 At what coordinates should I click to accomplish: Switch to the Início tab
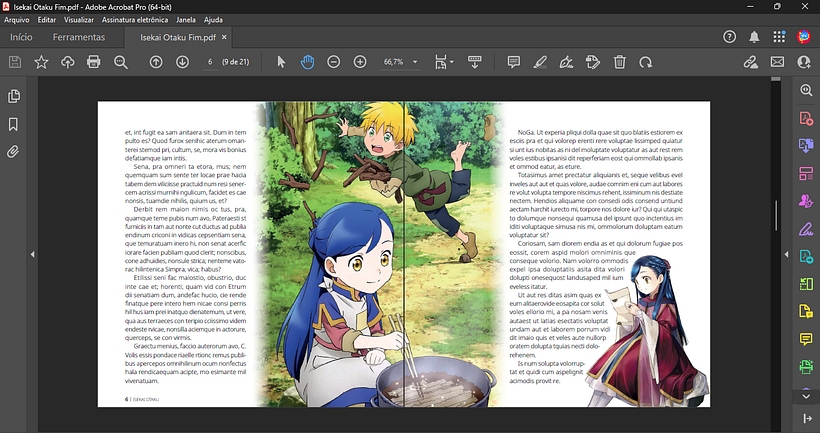(21, 37)
